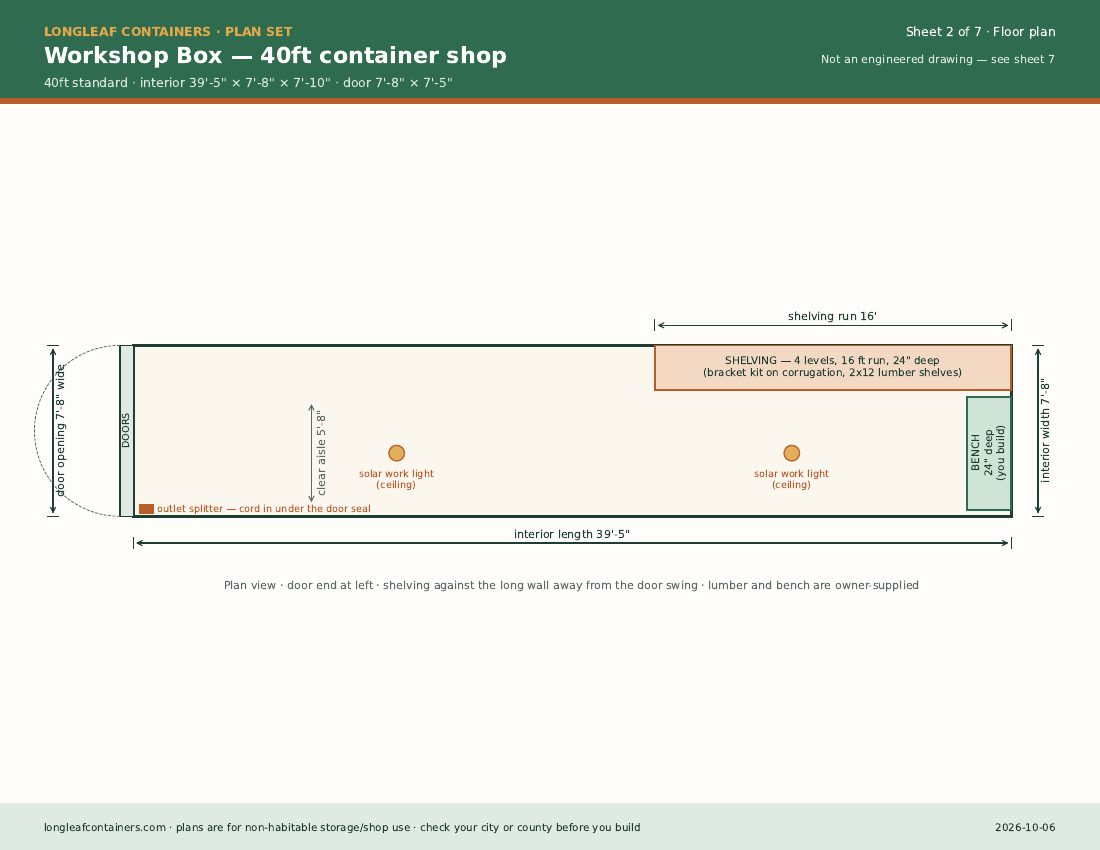
Task: Click the DOORS panel on the plan
Action: [x=126, y=431]
